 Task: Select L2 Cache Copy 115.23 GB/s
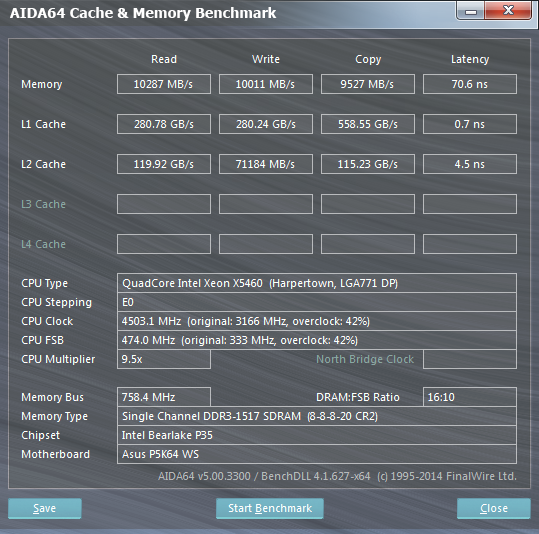[x=367, y=164]
